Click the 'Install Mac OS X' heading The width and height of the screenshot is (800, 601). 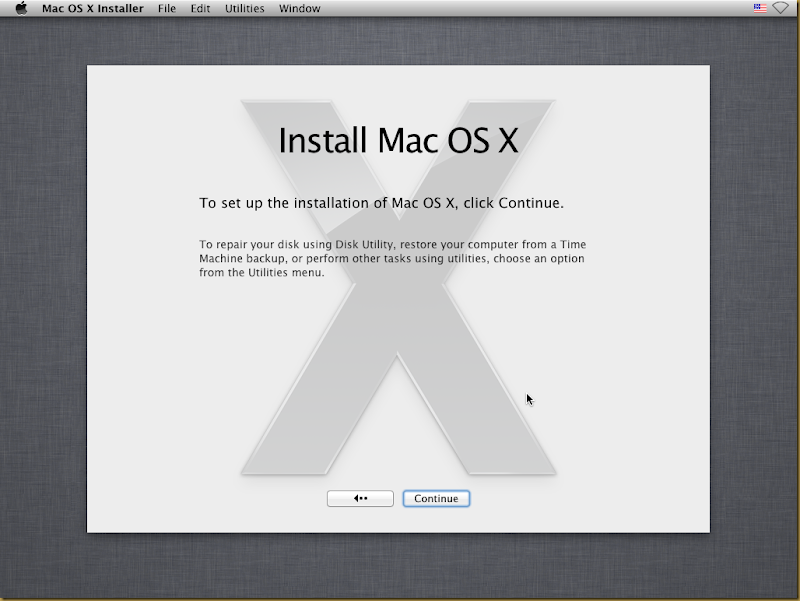coord(398,140)
